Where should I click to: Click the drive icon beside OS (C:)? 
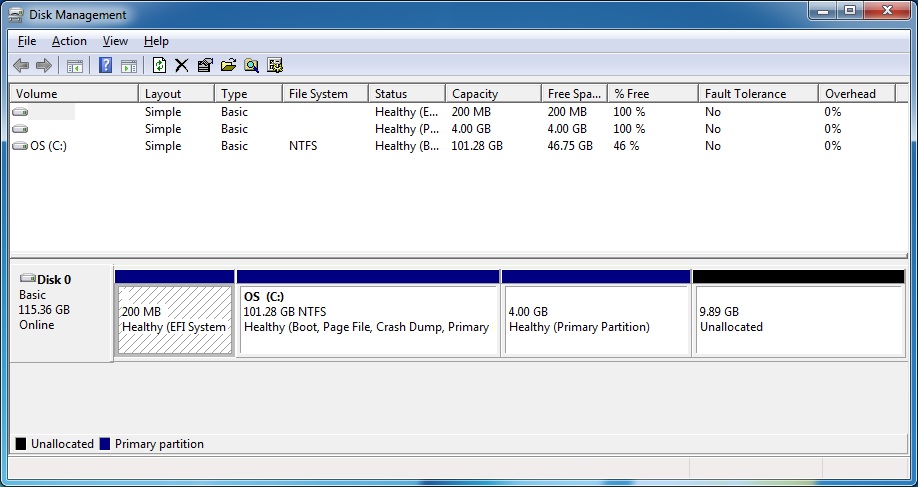coord(20,146)
